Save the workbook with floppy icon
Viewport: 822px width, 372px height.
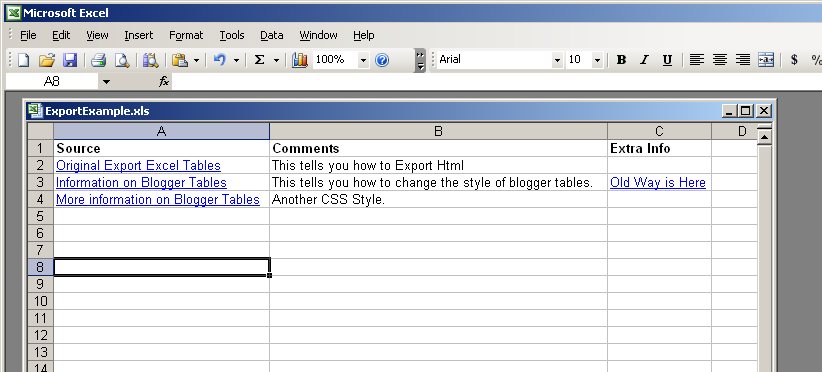70,60
